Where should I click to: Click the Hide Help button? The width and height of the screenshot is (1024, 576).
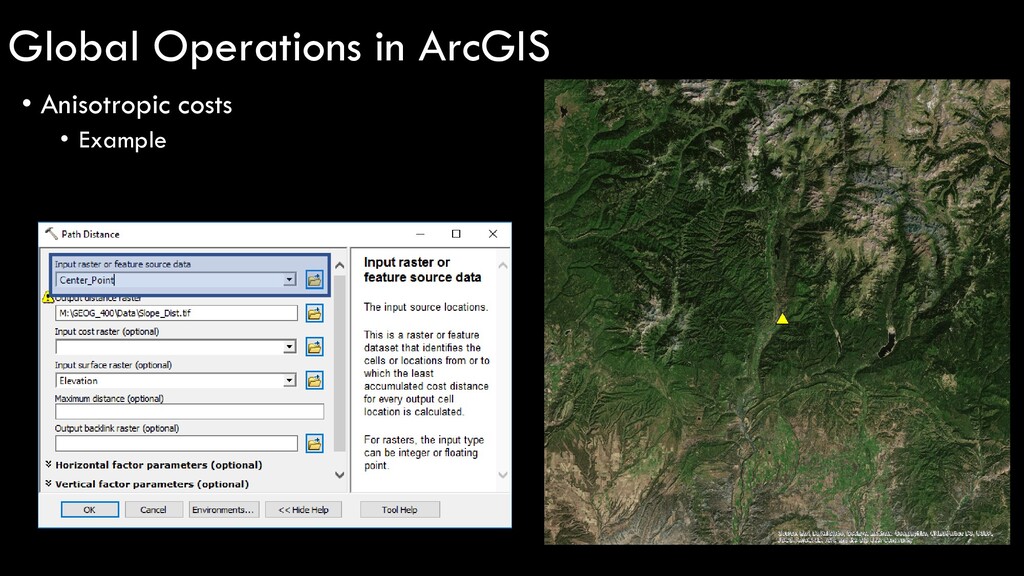[303, 509]
